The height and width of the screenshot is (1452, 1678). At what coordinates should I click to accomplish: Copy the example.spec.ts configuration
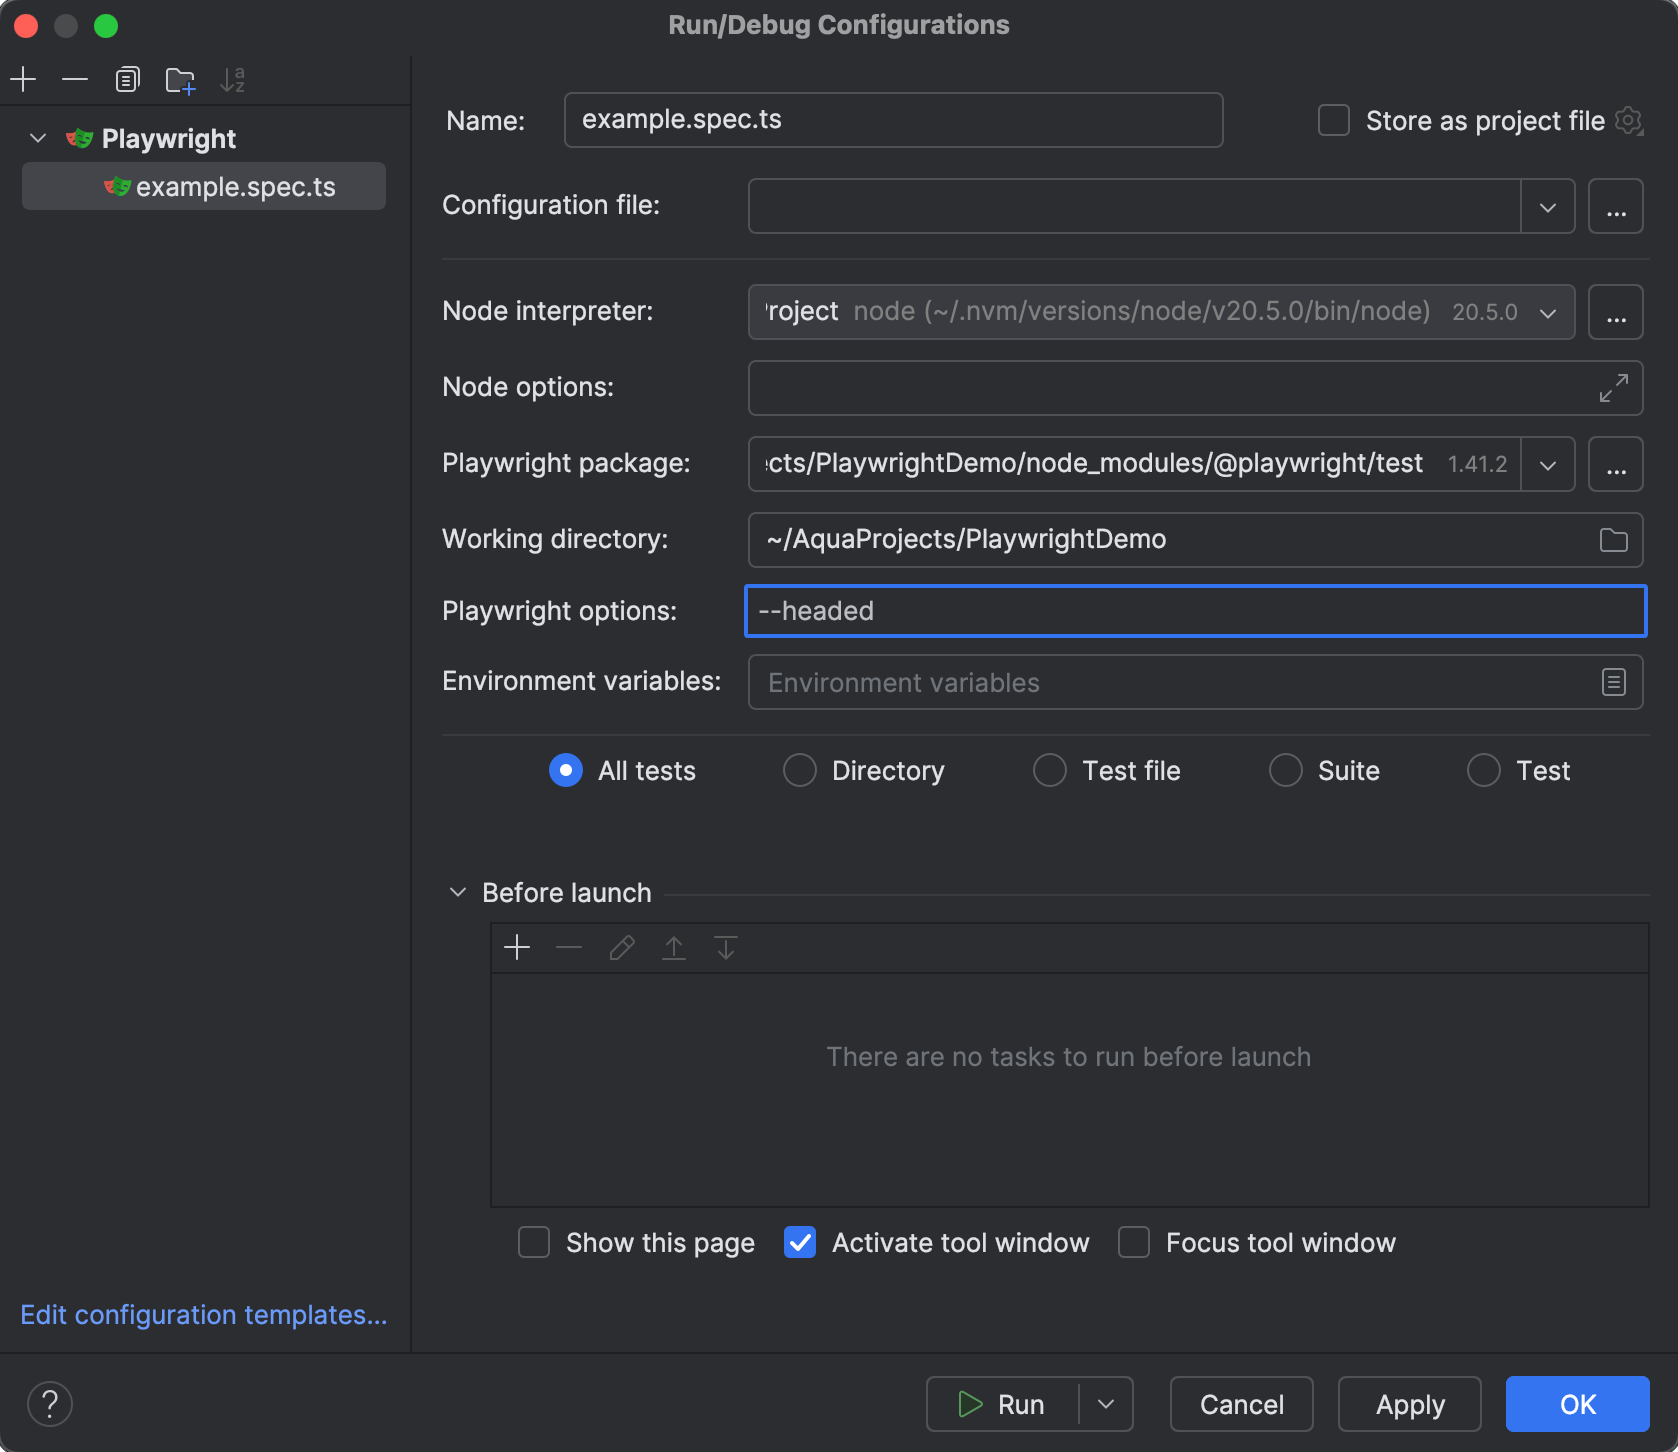pos(127,79)
